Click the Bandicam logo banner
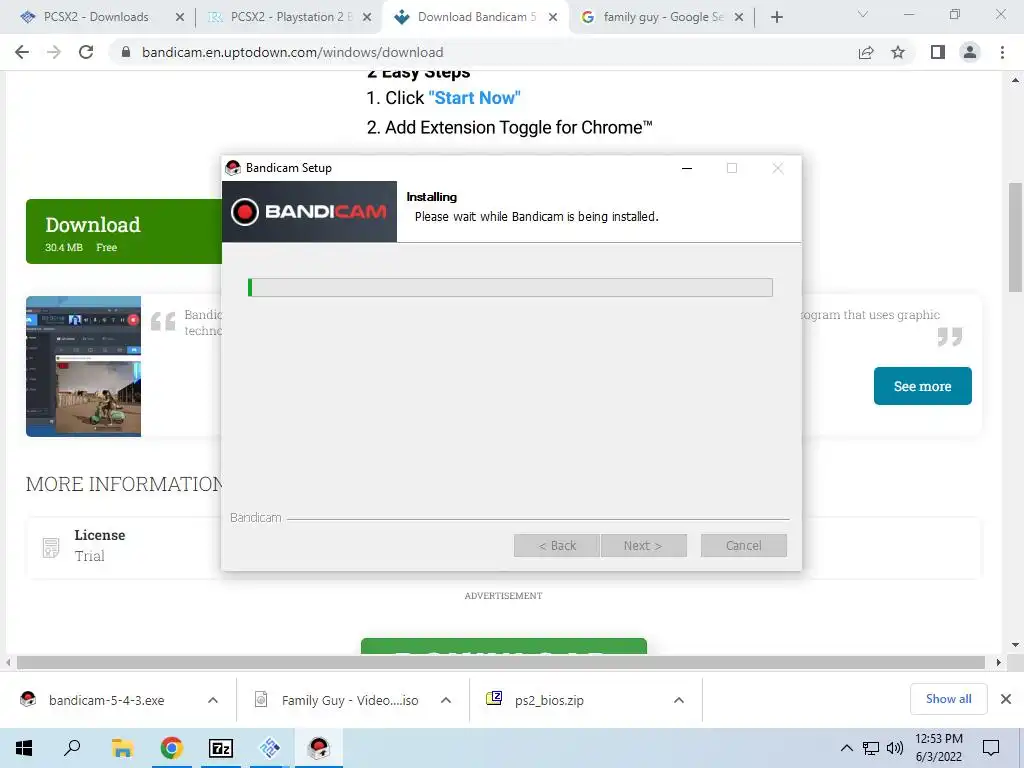This screenshot has width=1024, height=768. [x=310, y=212]
